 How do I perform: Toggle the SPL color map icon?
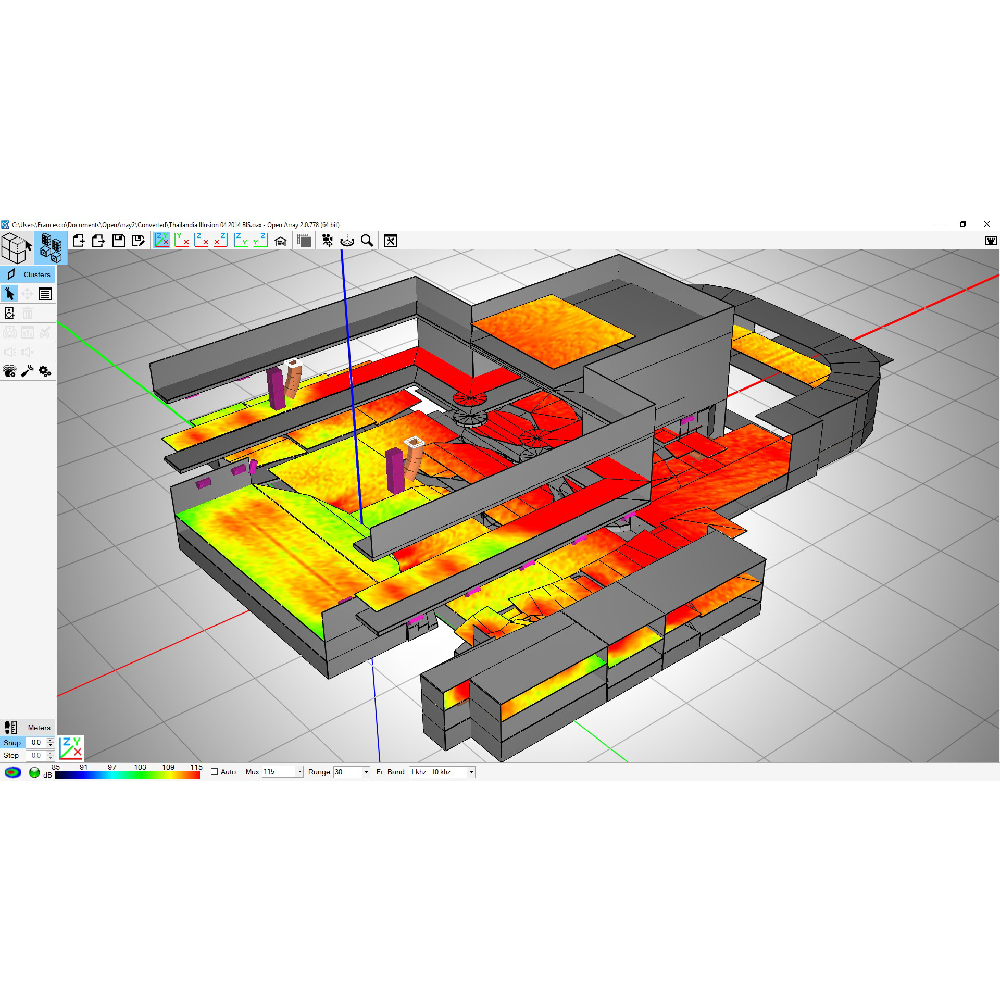tap(12, 773)
